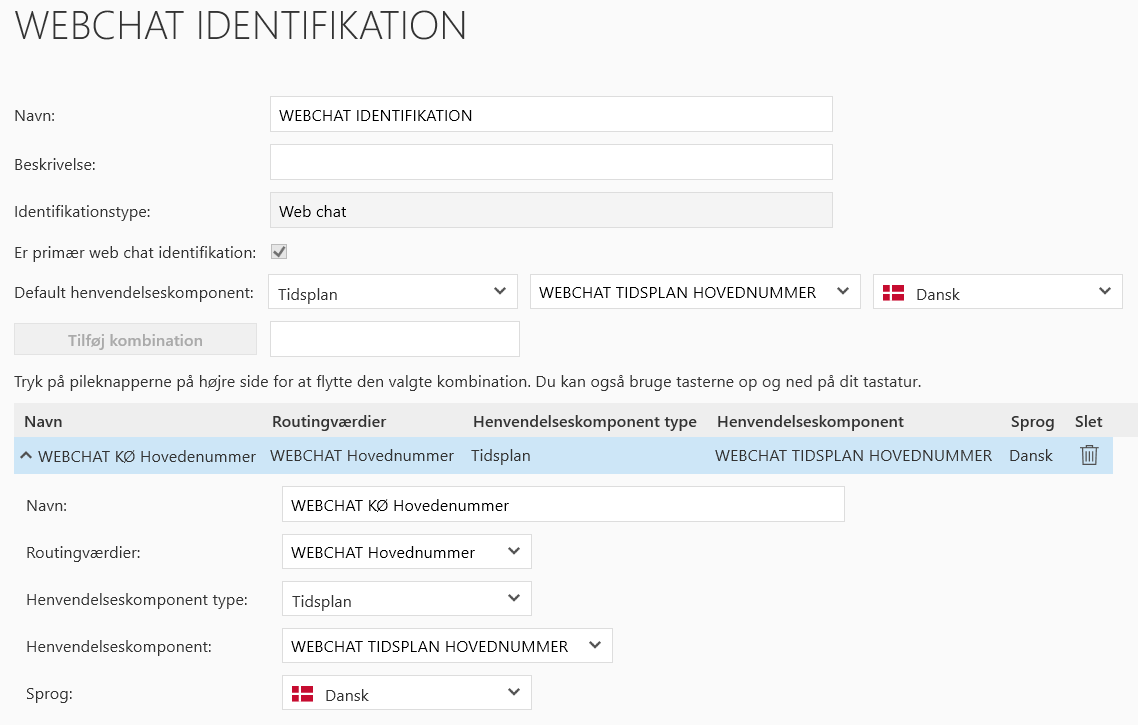
Task: Click the Tilføj kombination button
Action: pos(135,340)
